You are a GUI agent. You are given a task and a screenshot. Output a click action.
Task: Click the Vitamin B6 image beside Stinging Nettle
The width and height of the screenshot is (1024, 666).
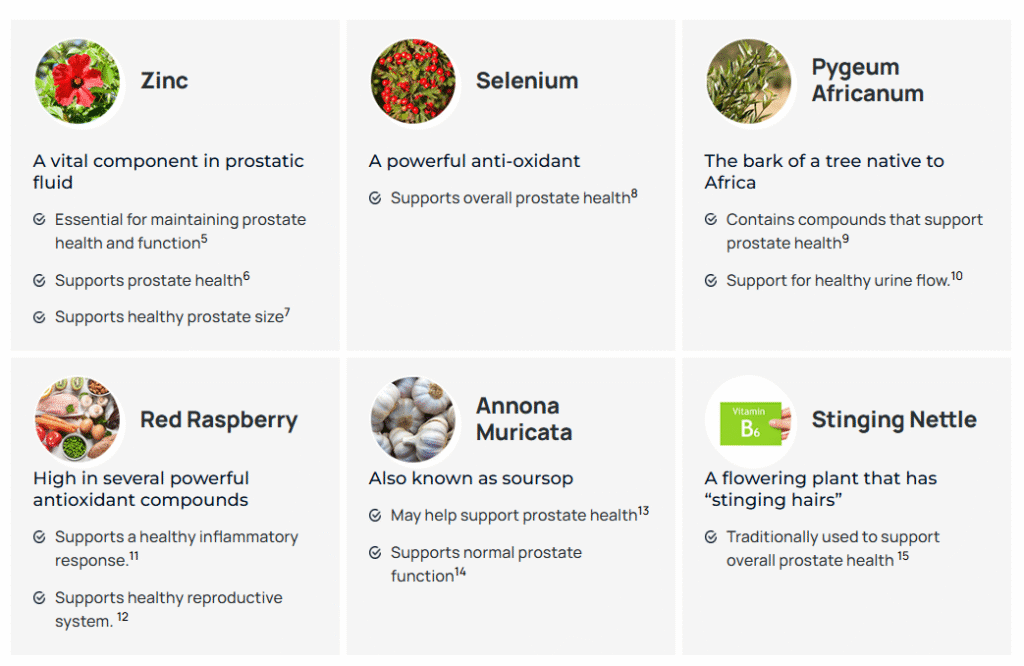pos(750,419)
